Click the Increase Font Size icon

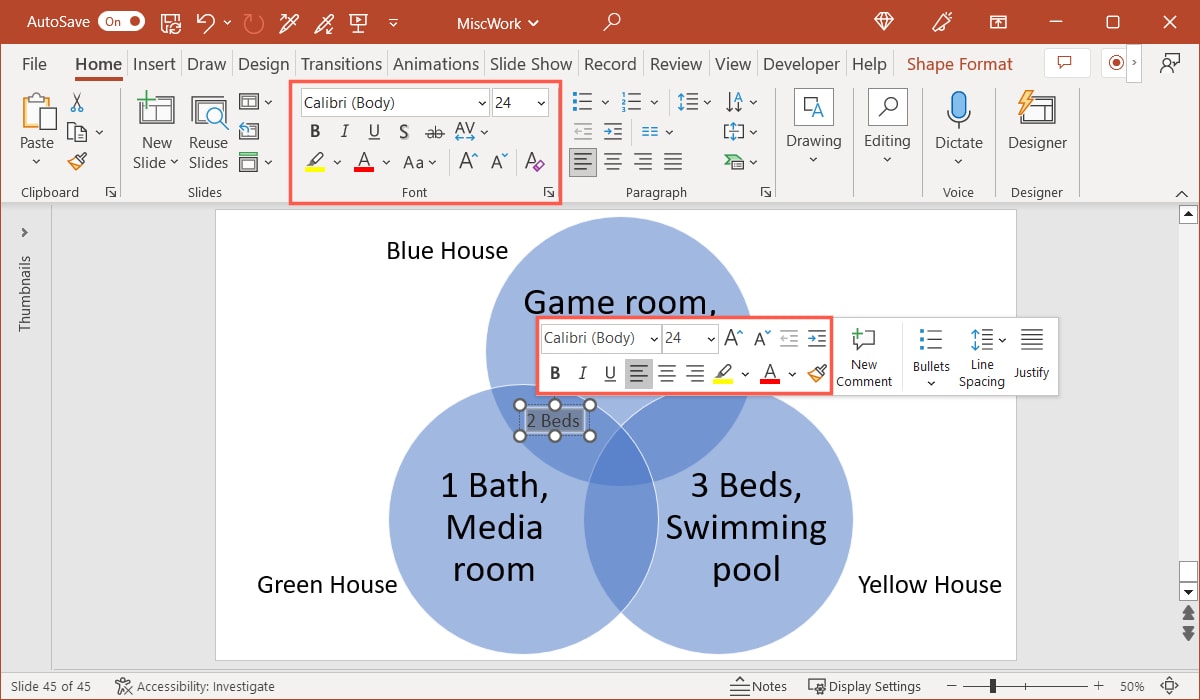click(466, 160)
